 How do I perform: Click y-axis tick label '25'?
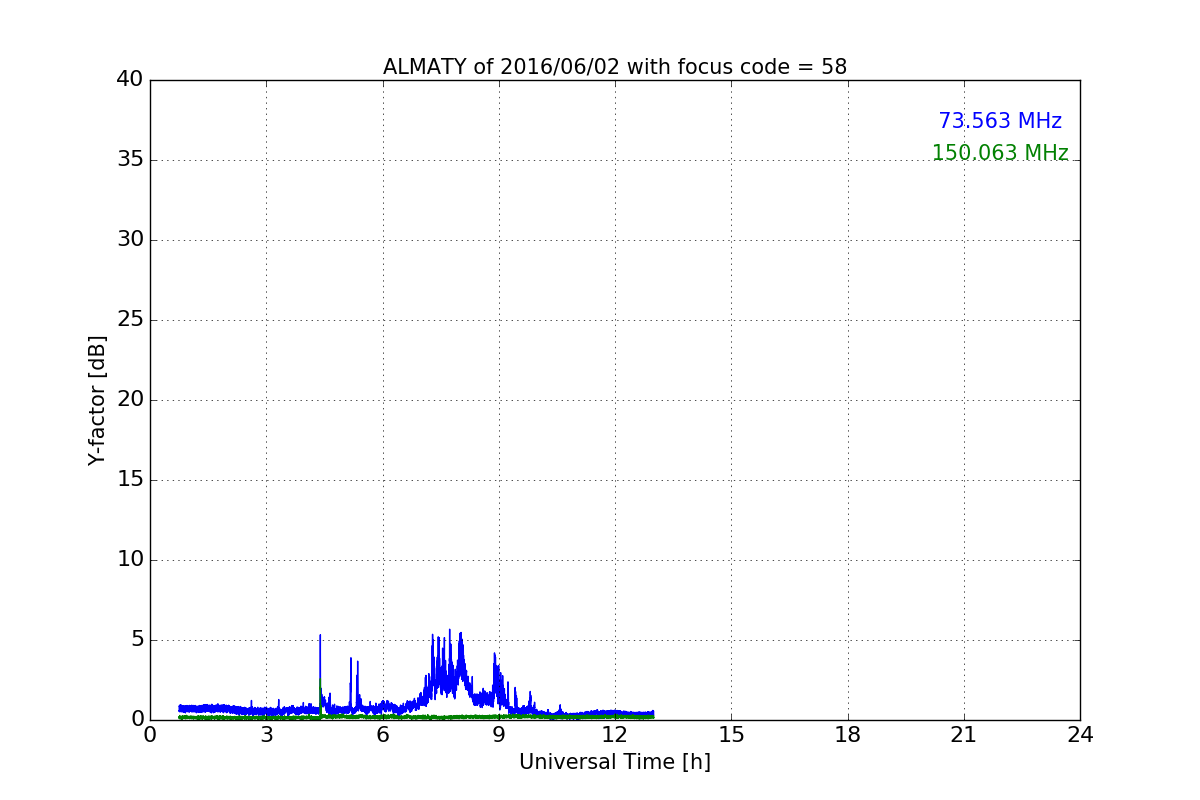point(130,320)
